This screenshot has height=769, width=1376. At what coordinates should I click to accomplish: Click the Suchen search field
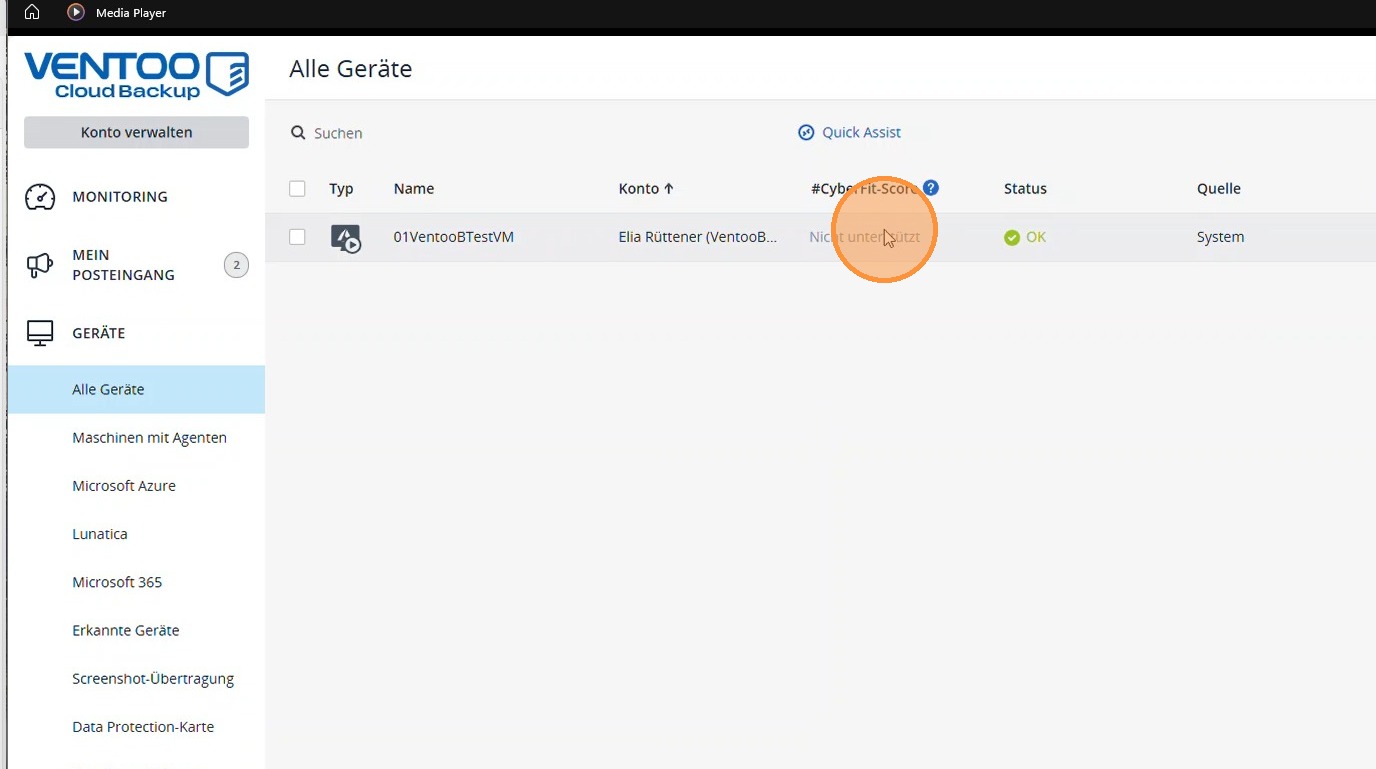338,133
